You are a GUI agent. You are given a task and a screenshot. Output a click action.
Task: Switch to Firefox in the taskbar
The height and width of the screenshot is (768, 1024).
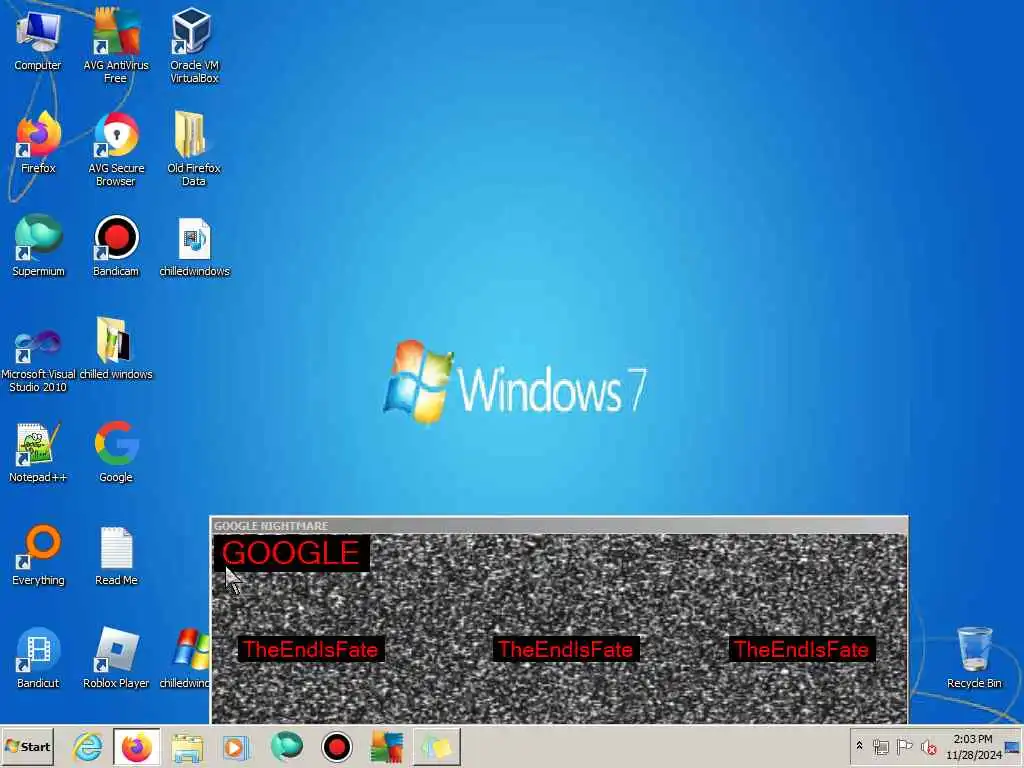pyautogui.click(x=136, y=747)
